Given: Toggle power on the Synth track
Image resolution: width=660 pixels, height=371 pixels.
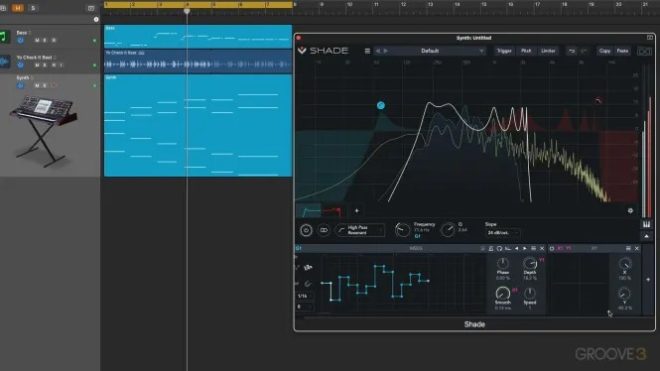Looking at the screenshot, I should 20,85.
